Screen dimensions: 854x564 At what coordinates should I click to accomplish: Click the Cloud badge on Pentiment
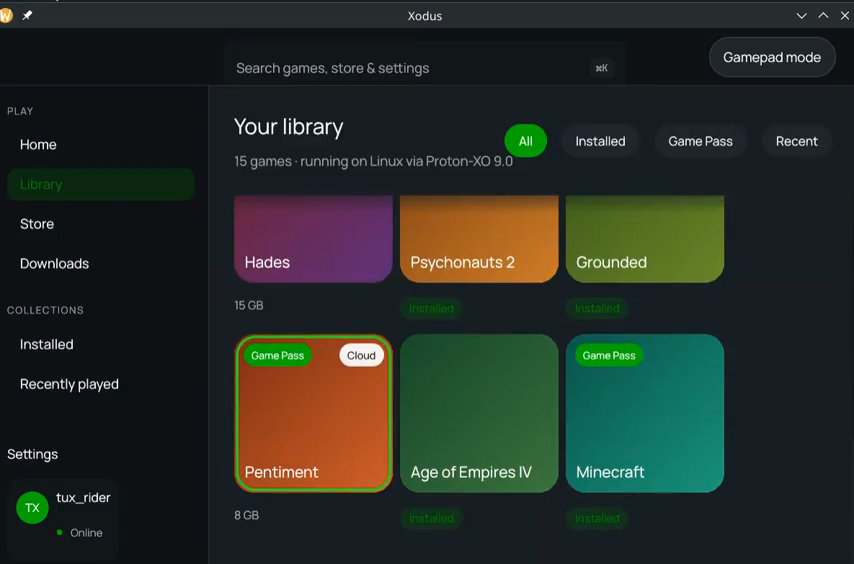[x=362, y=355]
